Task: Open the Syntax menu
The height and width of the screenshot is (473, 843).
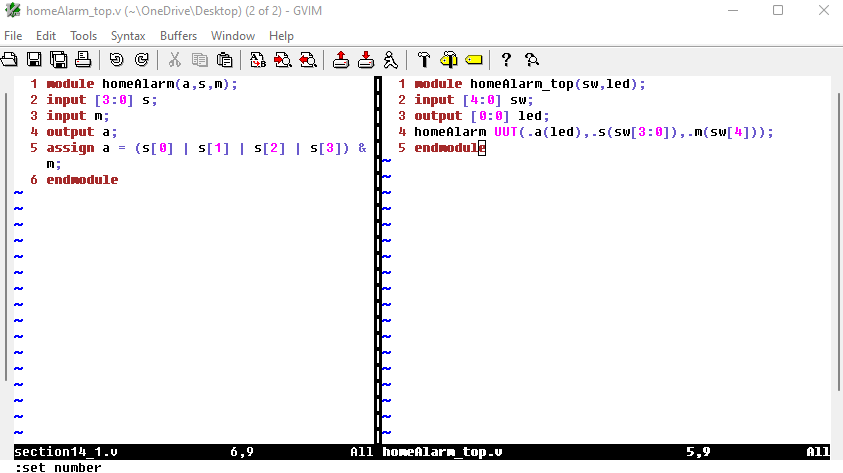Action: (127, 35)
